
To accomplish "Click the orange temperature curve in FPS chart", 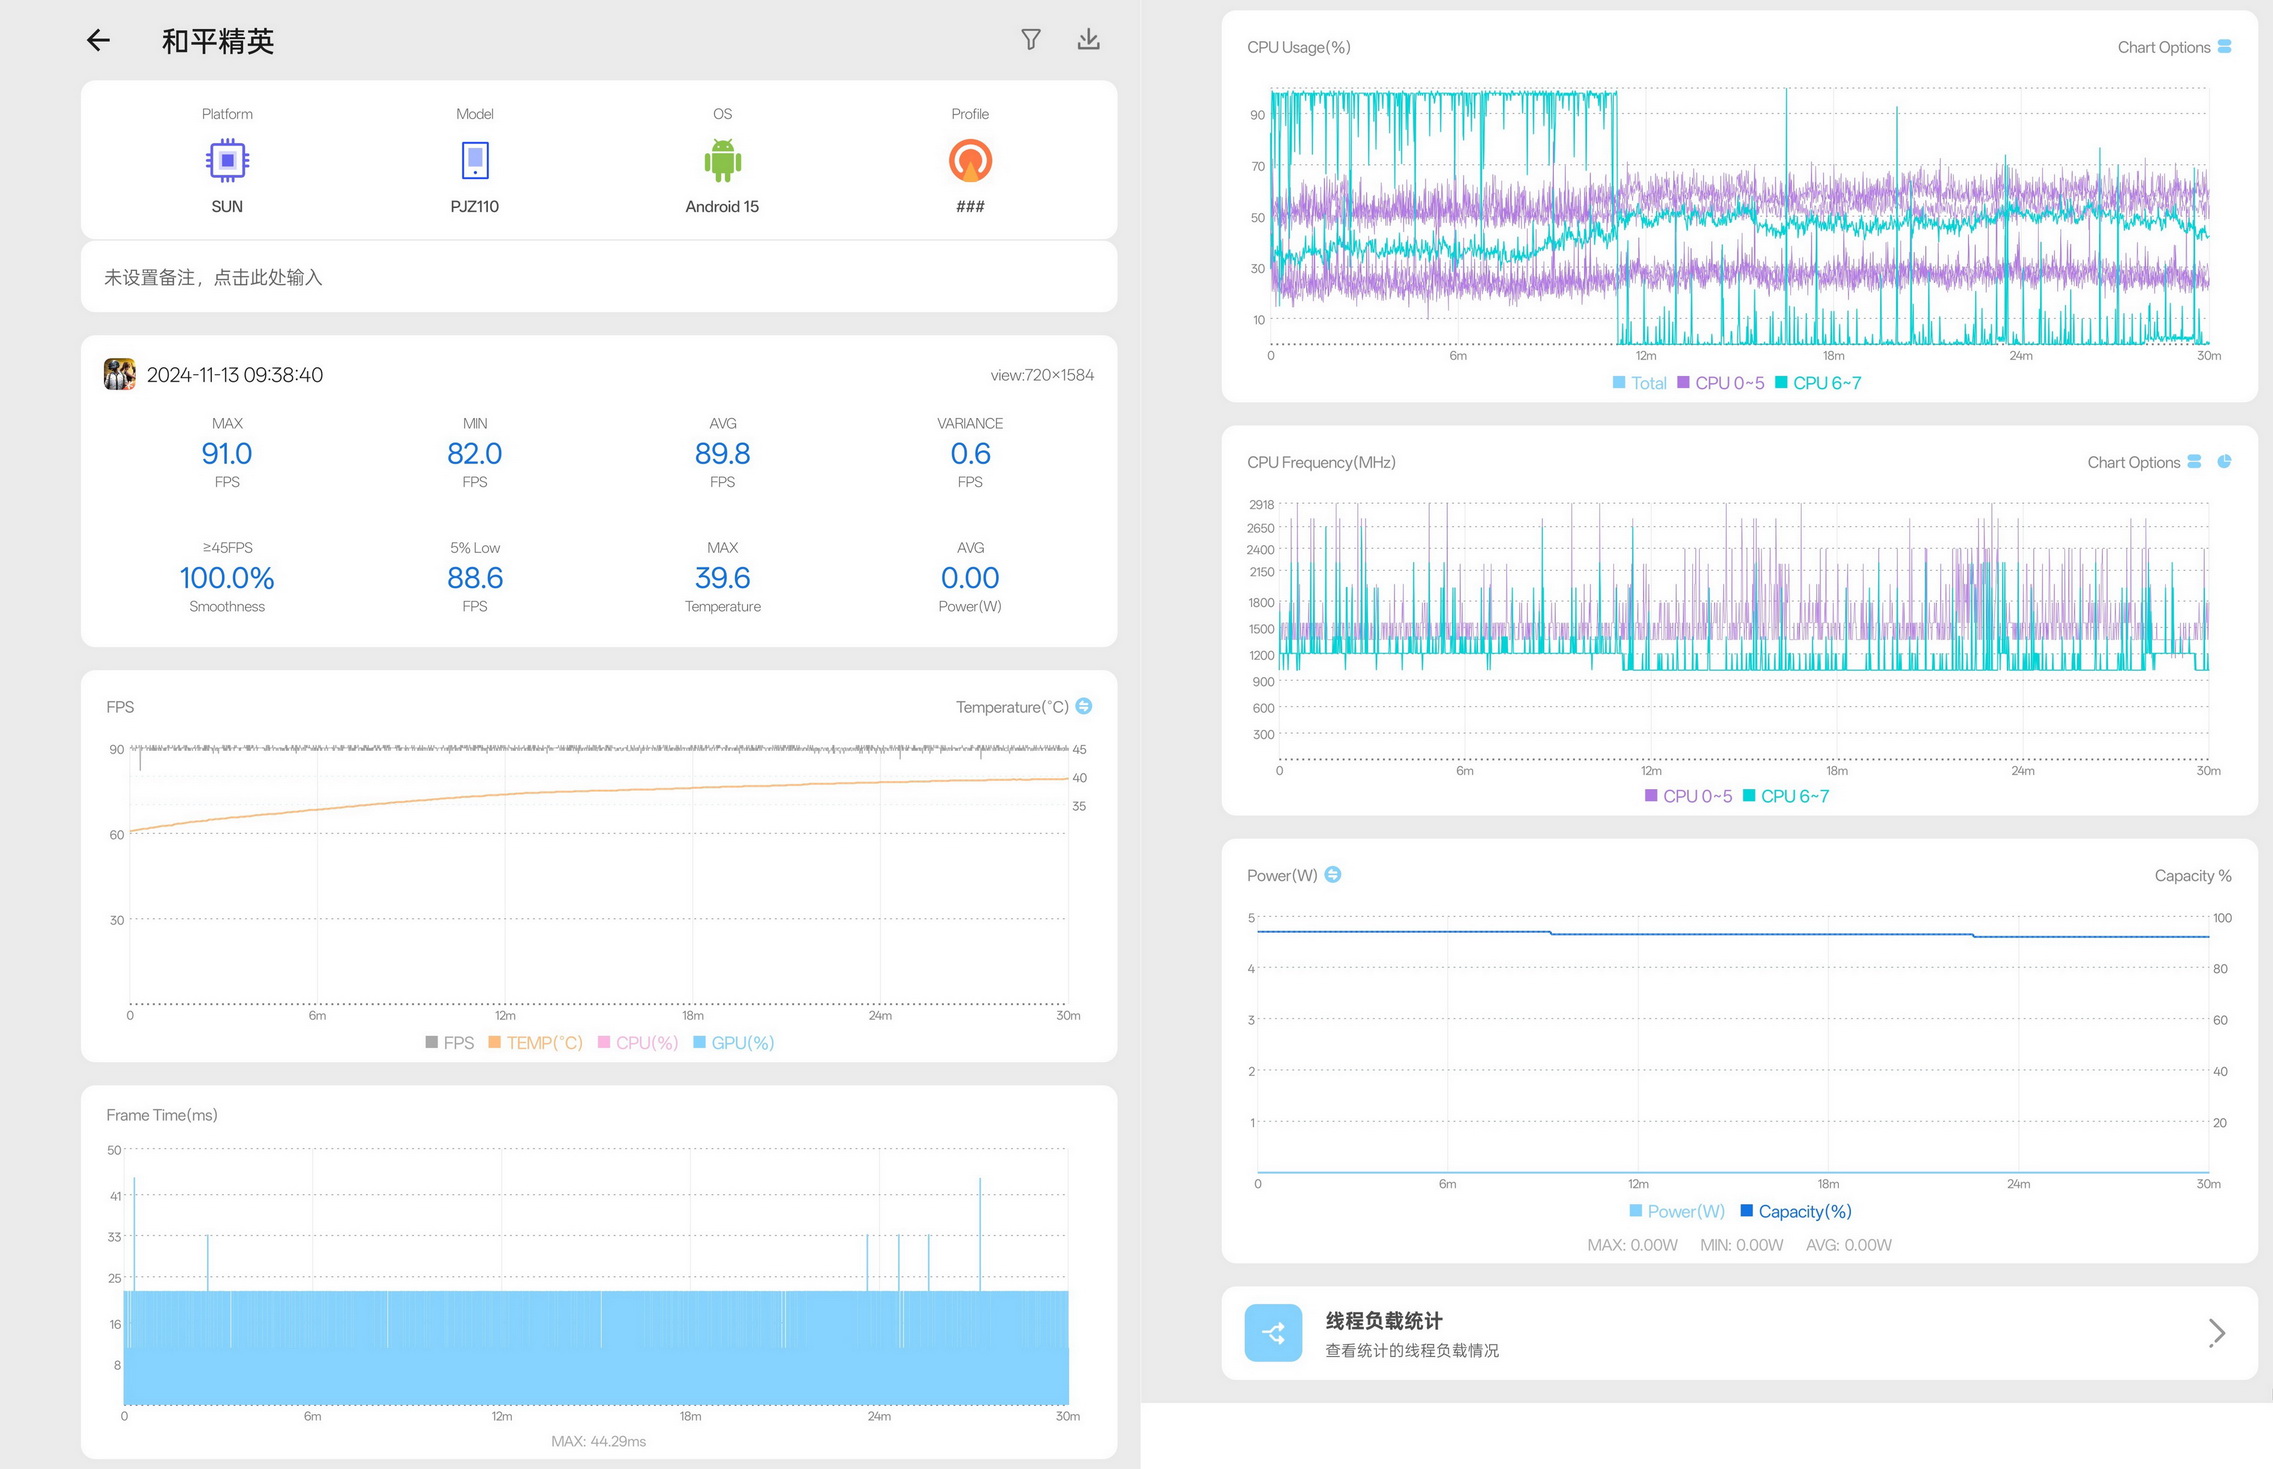I will [x=600, y=790].
